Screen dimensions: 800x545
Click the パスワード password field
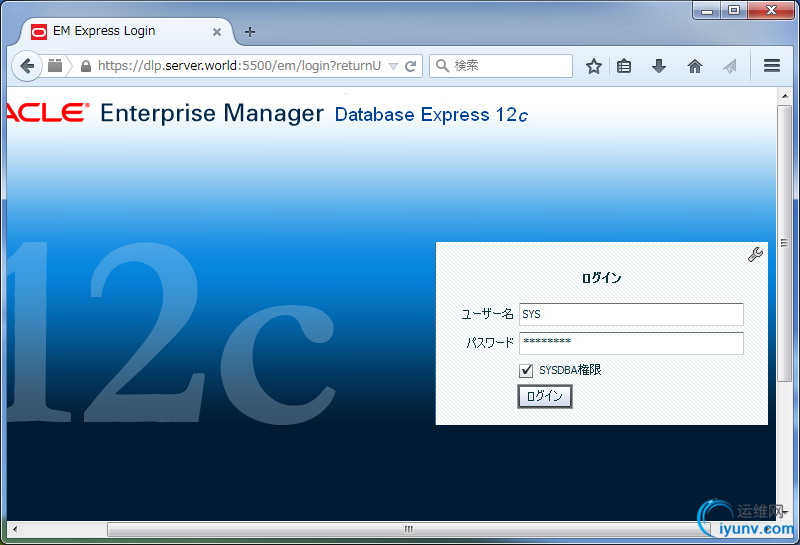click(631, 343)
